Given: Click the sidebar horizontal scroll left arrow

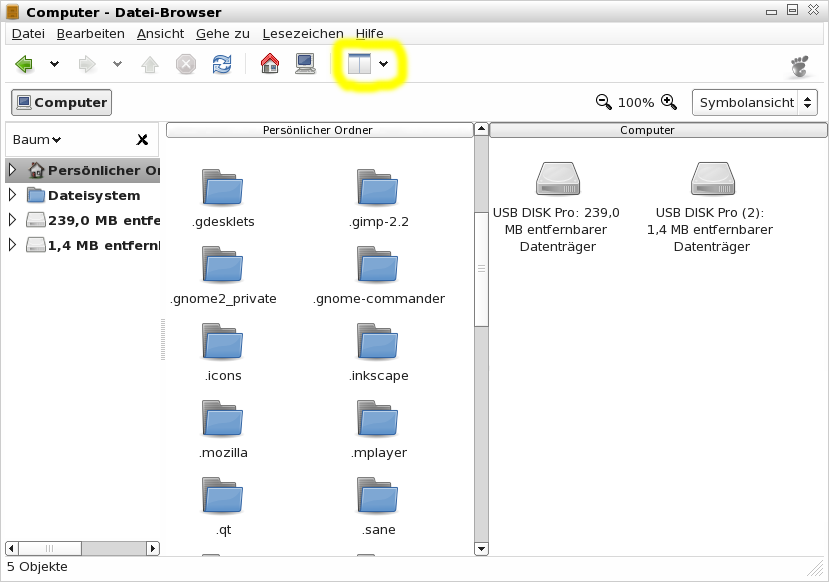Looking at the screenshot, I should coord(12,548).
